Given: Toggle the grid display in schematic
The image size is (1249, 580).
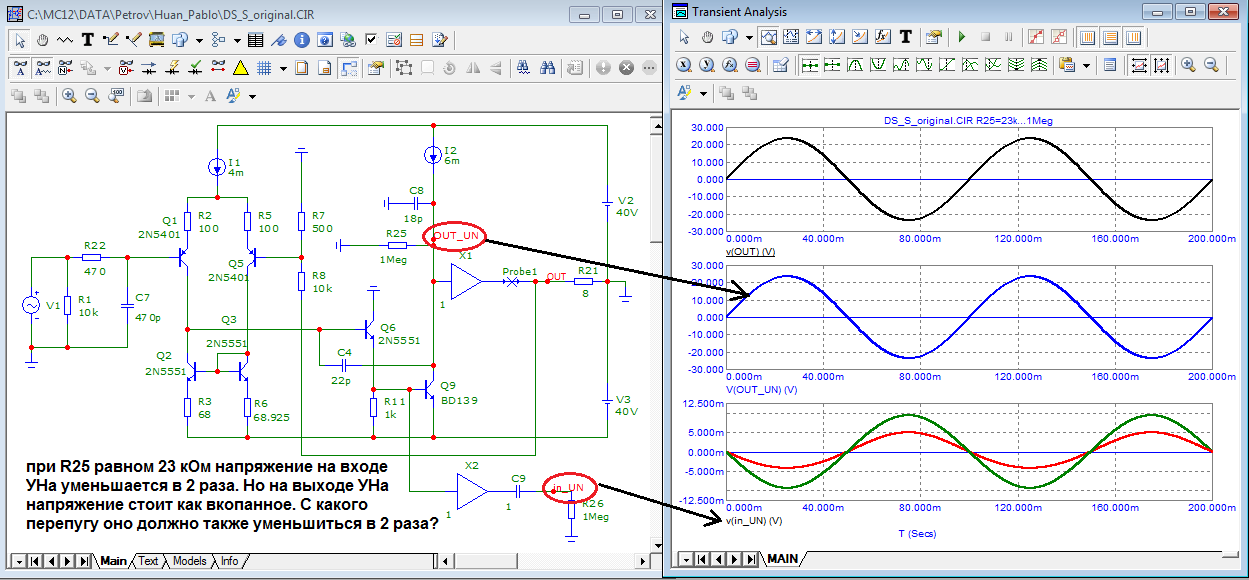Looking at the screenshot, I should [x=265, y=68].
